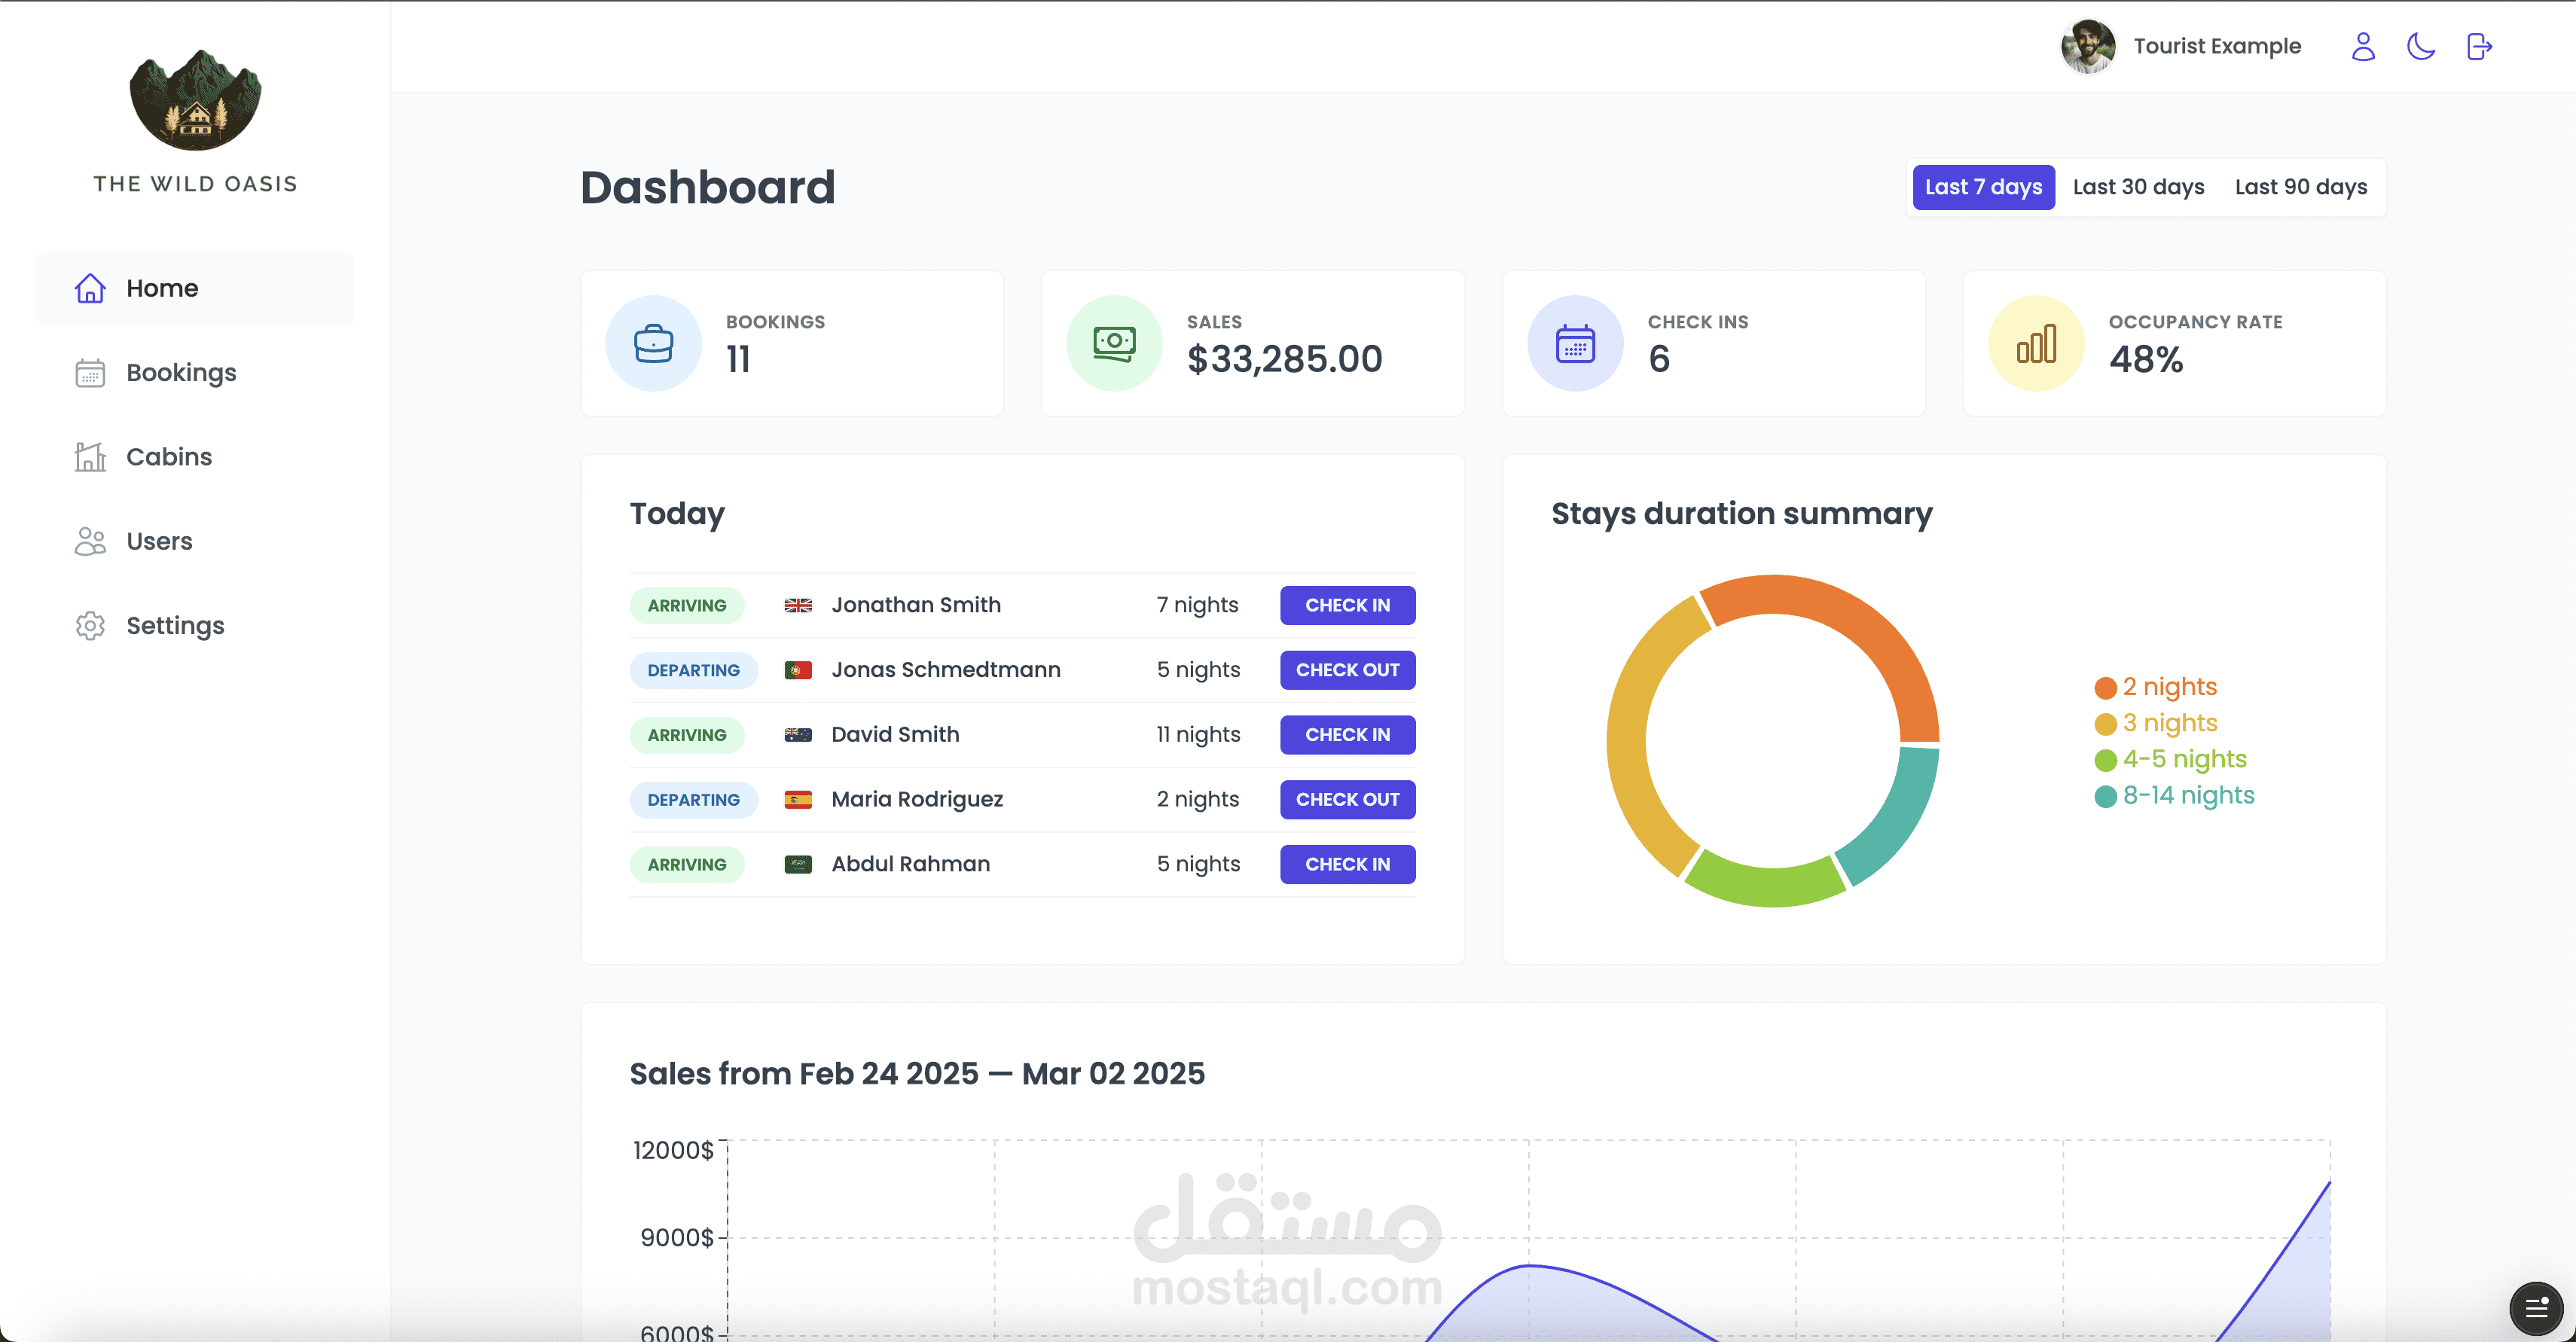Click the Tourist Example avatar photo
The width and height of the screenshot is (2576, 1342).
tap(2088, 46)
